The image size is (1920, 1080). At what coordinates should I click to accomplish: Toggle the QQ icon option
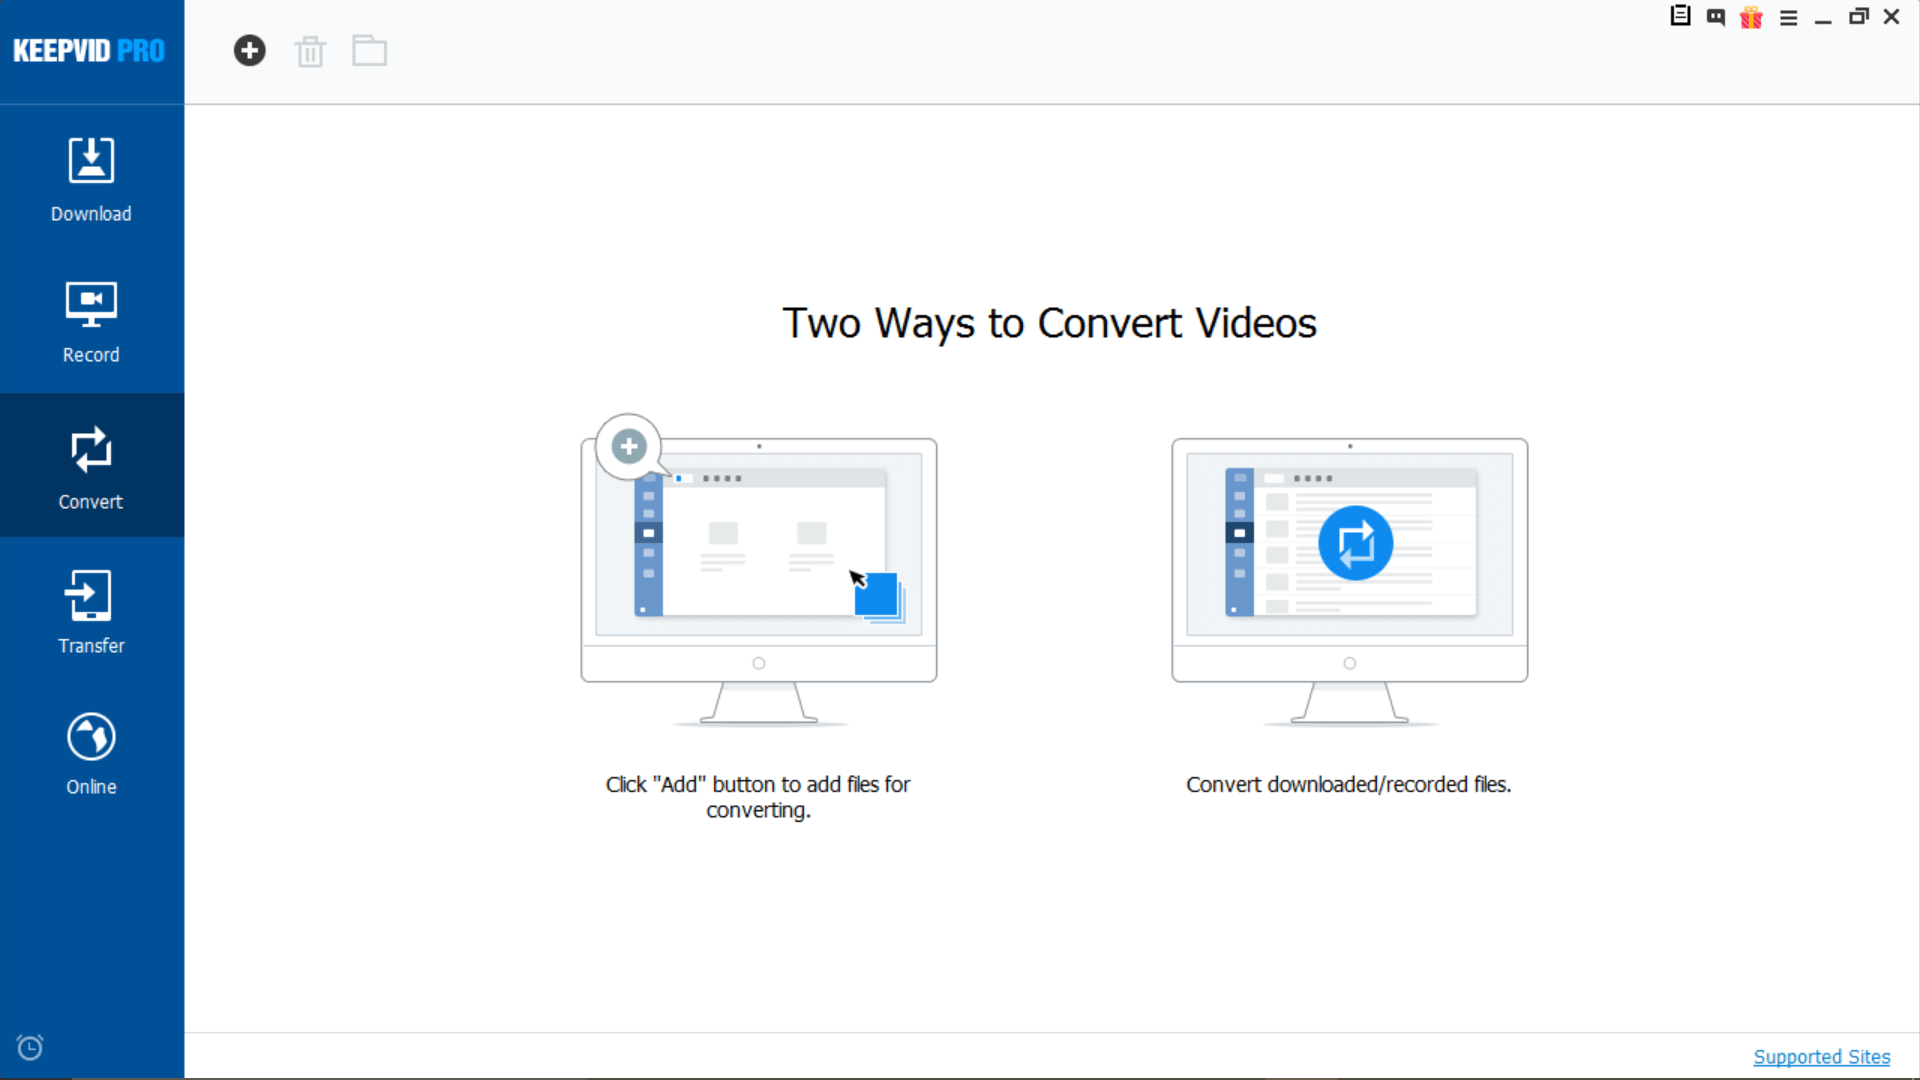tap(1716, 17)
